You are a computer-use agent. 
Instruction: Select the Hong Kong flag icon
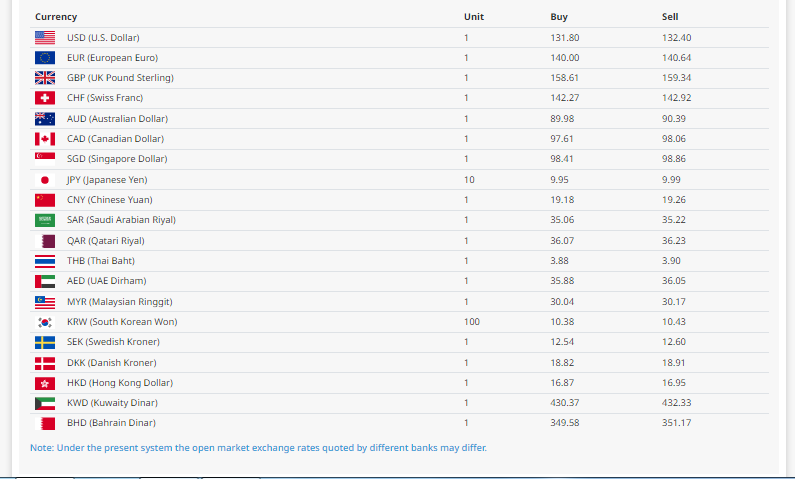point(45,383)
